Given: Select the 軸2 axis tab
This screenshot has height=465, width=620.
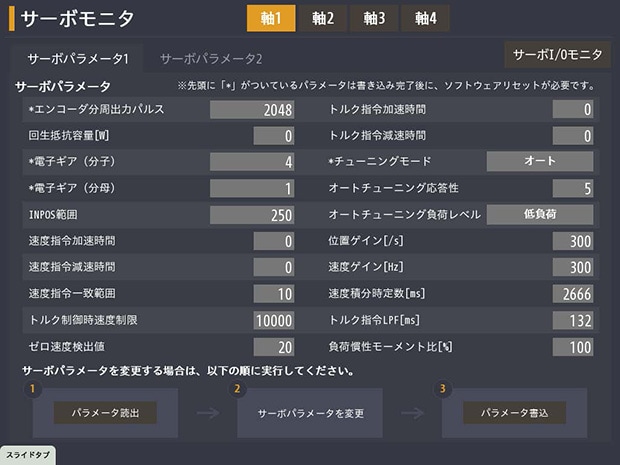Looking at the screenshot, I should [x=323, y=18].
